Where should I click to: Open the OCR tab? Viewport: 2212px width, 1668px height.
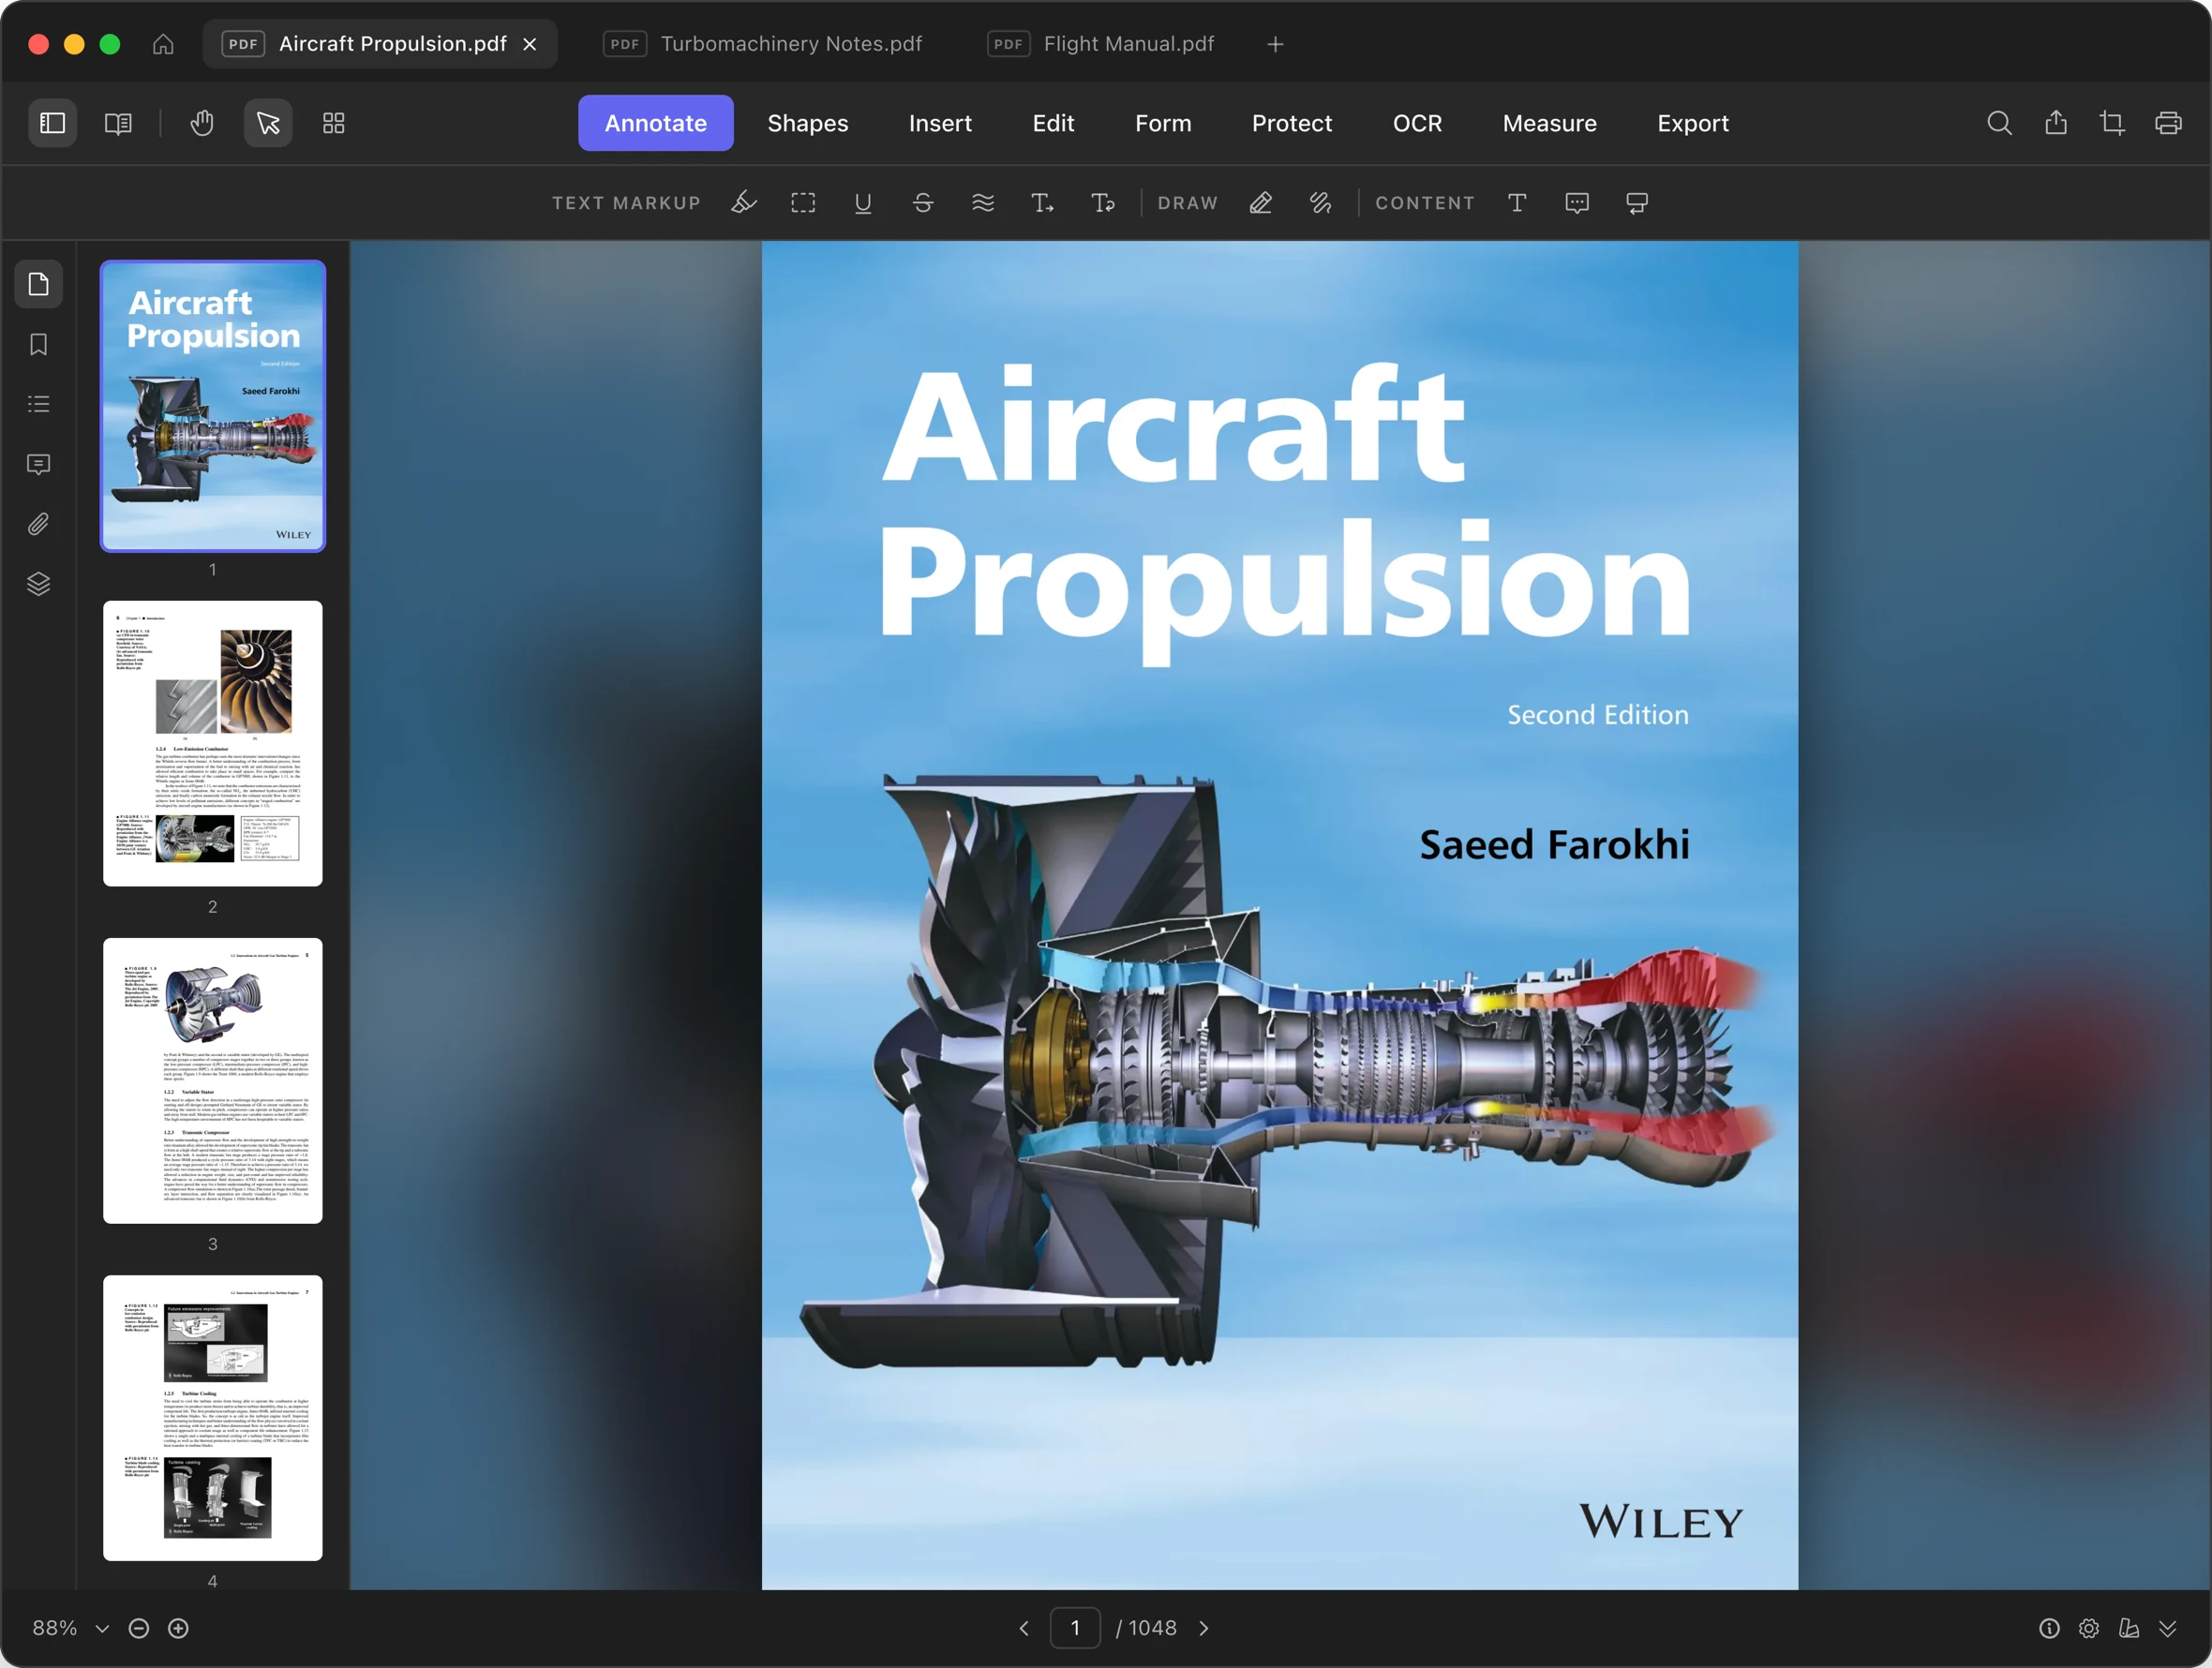point(1417,123)
